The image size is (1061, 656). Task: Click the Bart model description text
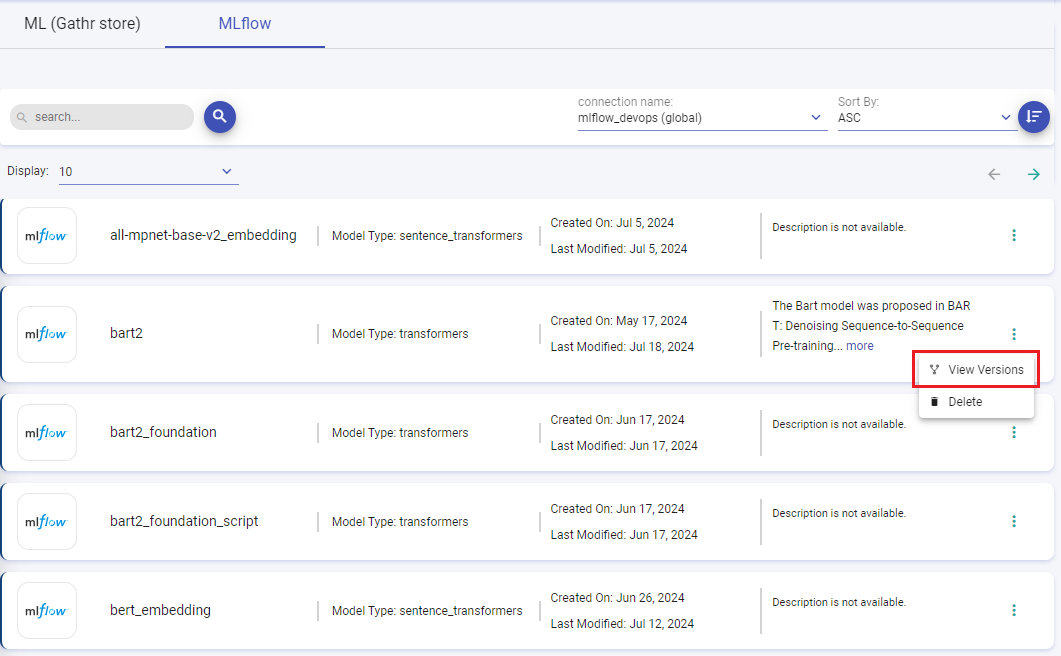click(x=872, y=326)
